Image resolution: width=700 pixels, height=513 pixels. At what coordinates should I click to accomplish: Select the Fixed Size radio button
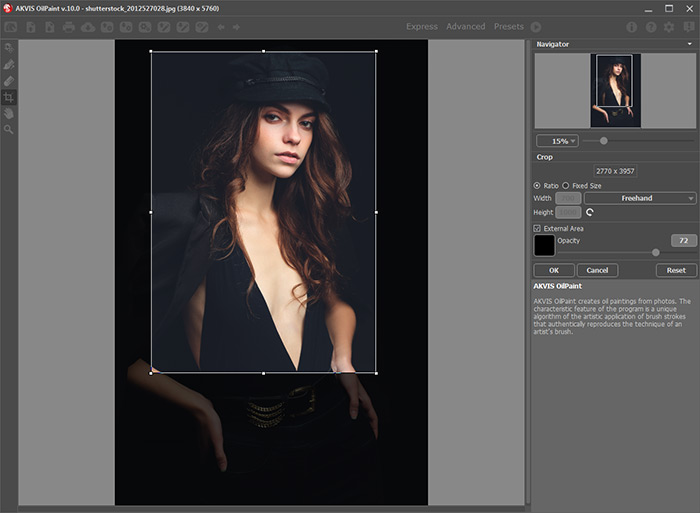[566, 186]
